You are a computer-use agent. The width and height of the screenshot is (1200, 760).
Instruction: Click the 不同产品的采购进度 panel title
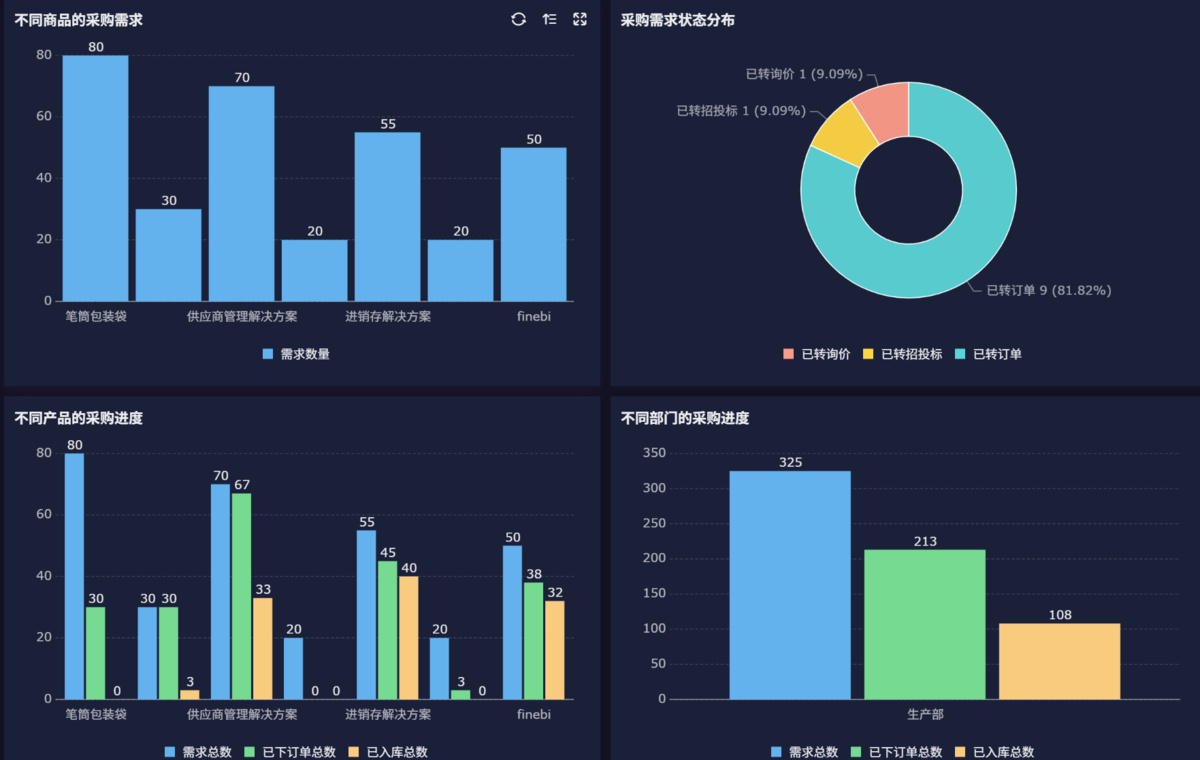click(x=78, y=418)
